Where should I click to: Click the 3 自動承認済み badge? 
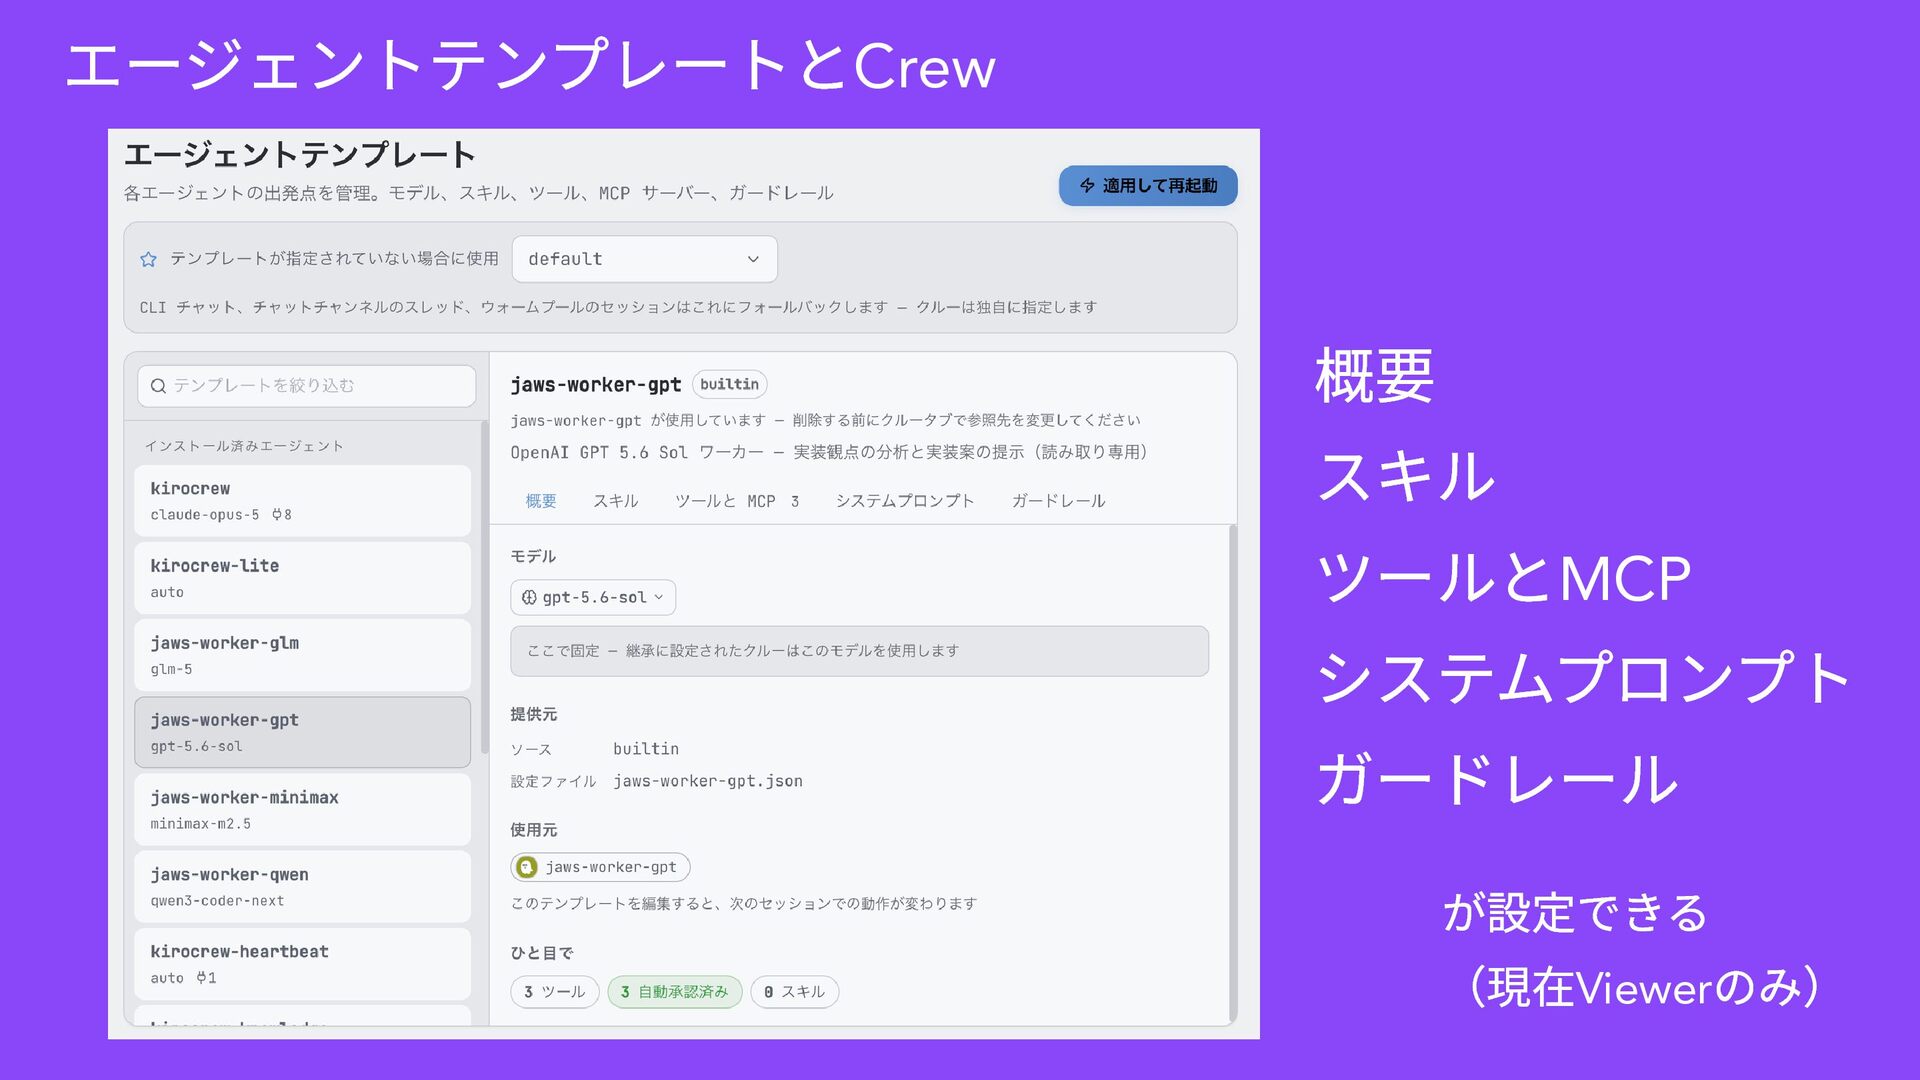click(675, 992)
